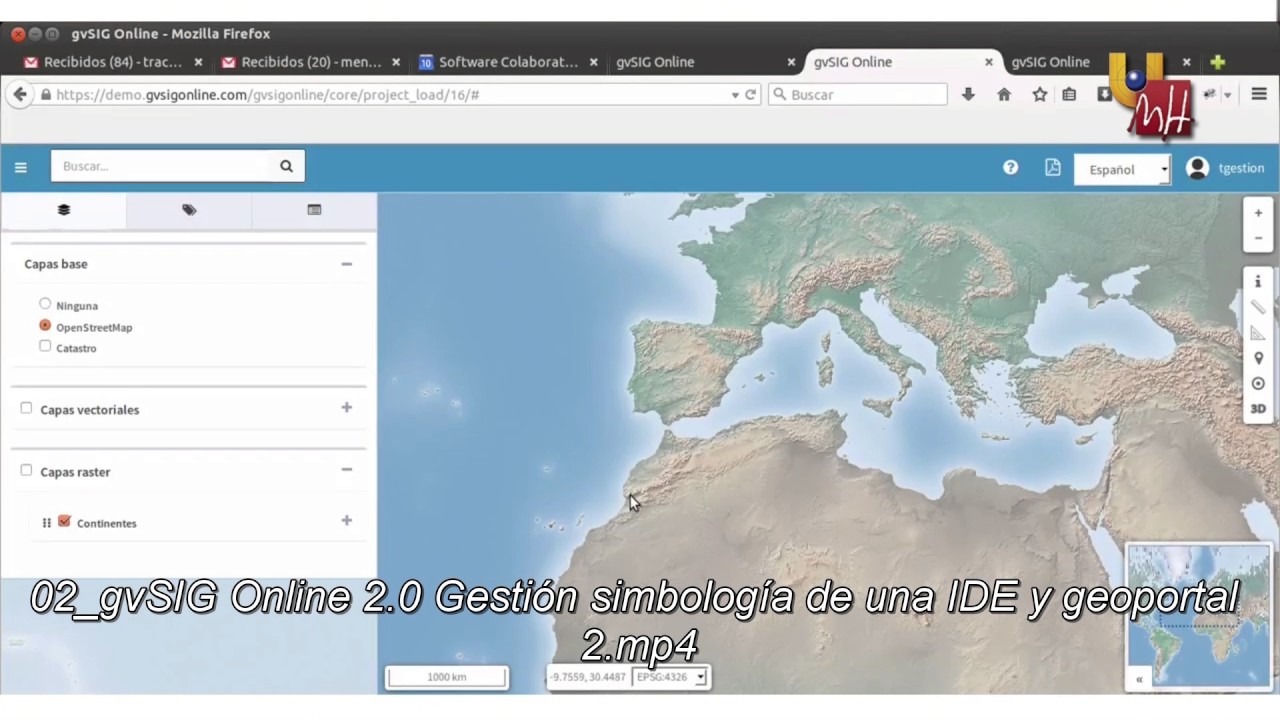This screenshot has height=720, width=1280.
Task: Toggle Capas vectoriales group checkbox
Action: 26,408
